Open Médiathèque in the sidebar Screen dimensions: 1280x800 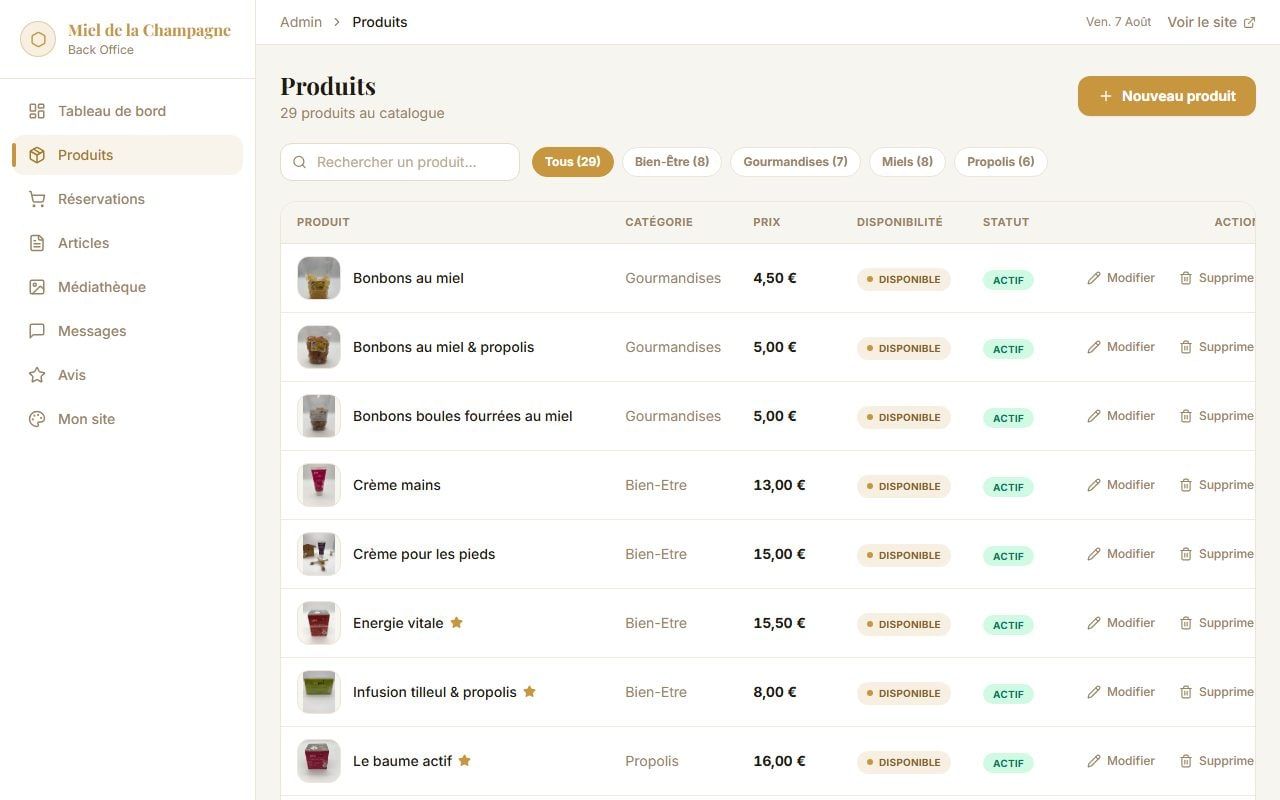(127, 287)
